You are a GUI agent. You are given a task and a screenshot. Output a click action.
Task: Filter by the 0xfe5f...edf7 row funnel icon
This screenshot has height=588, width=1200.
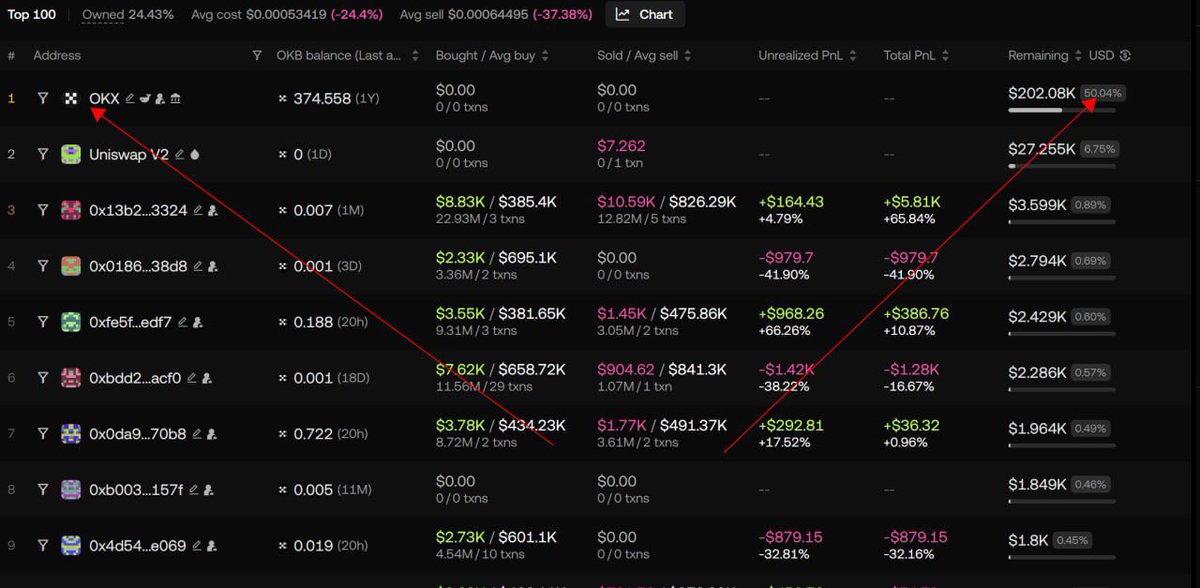pos(43,322)
